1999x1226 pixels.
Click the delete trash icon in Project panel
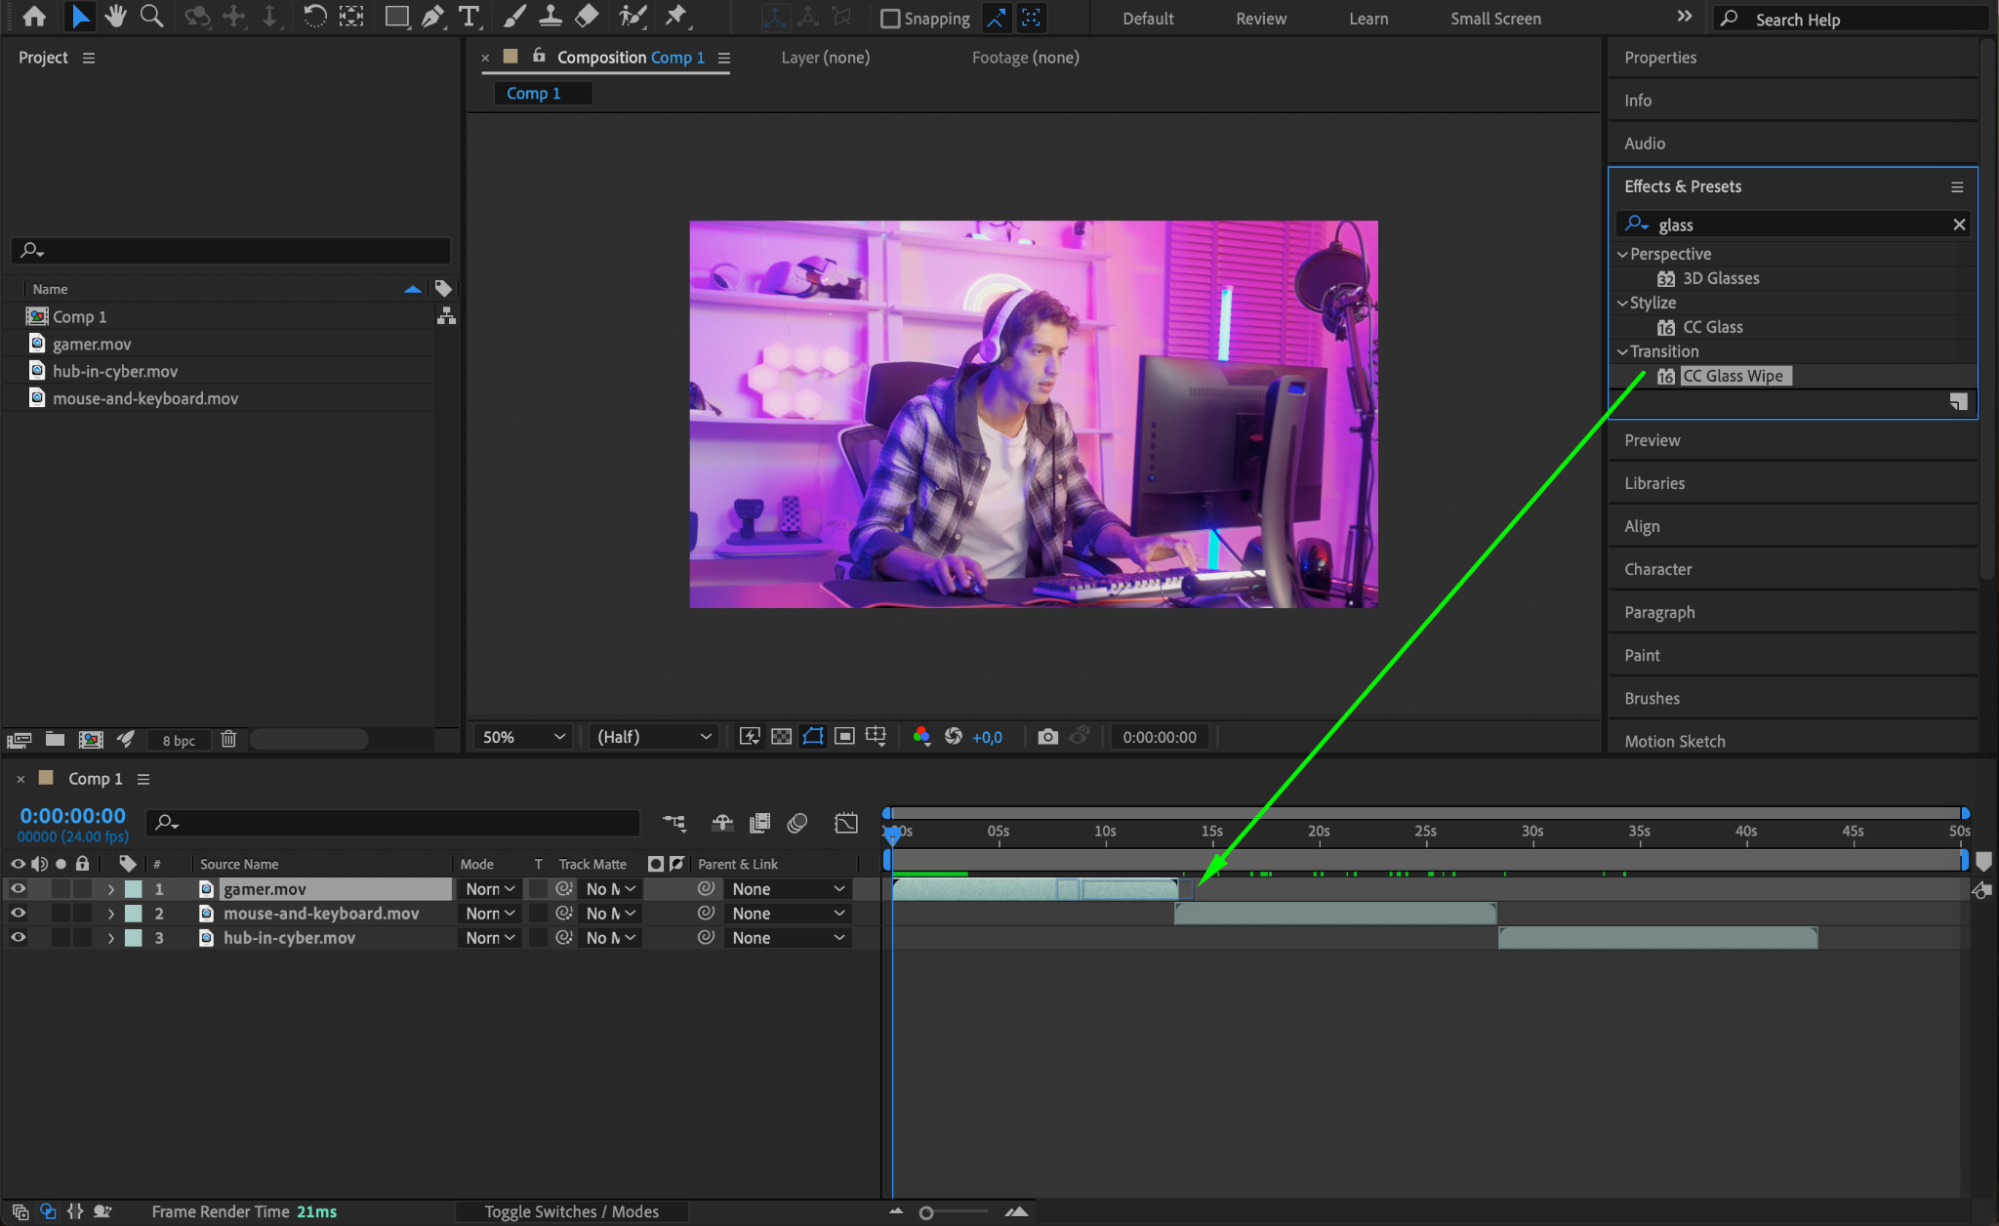tap(228, 739)
